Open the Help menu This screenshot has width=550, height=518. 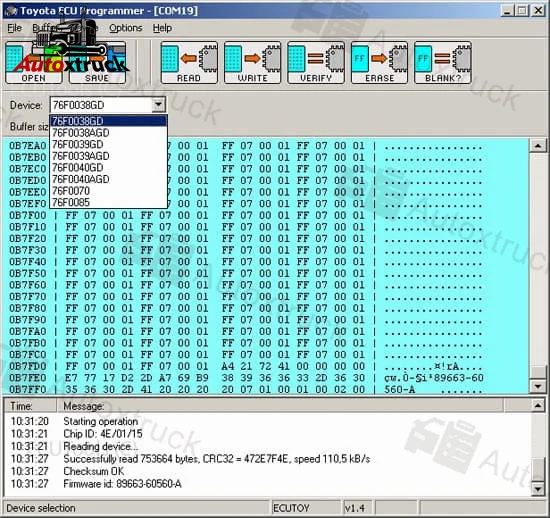162,28
